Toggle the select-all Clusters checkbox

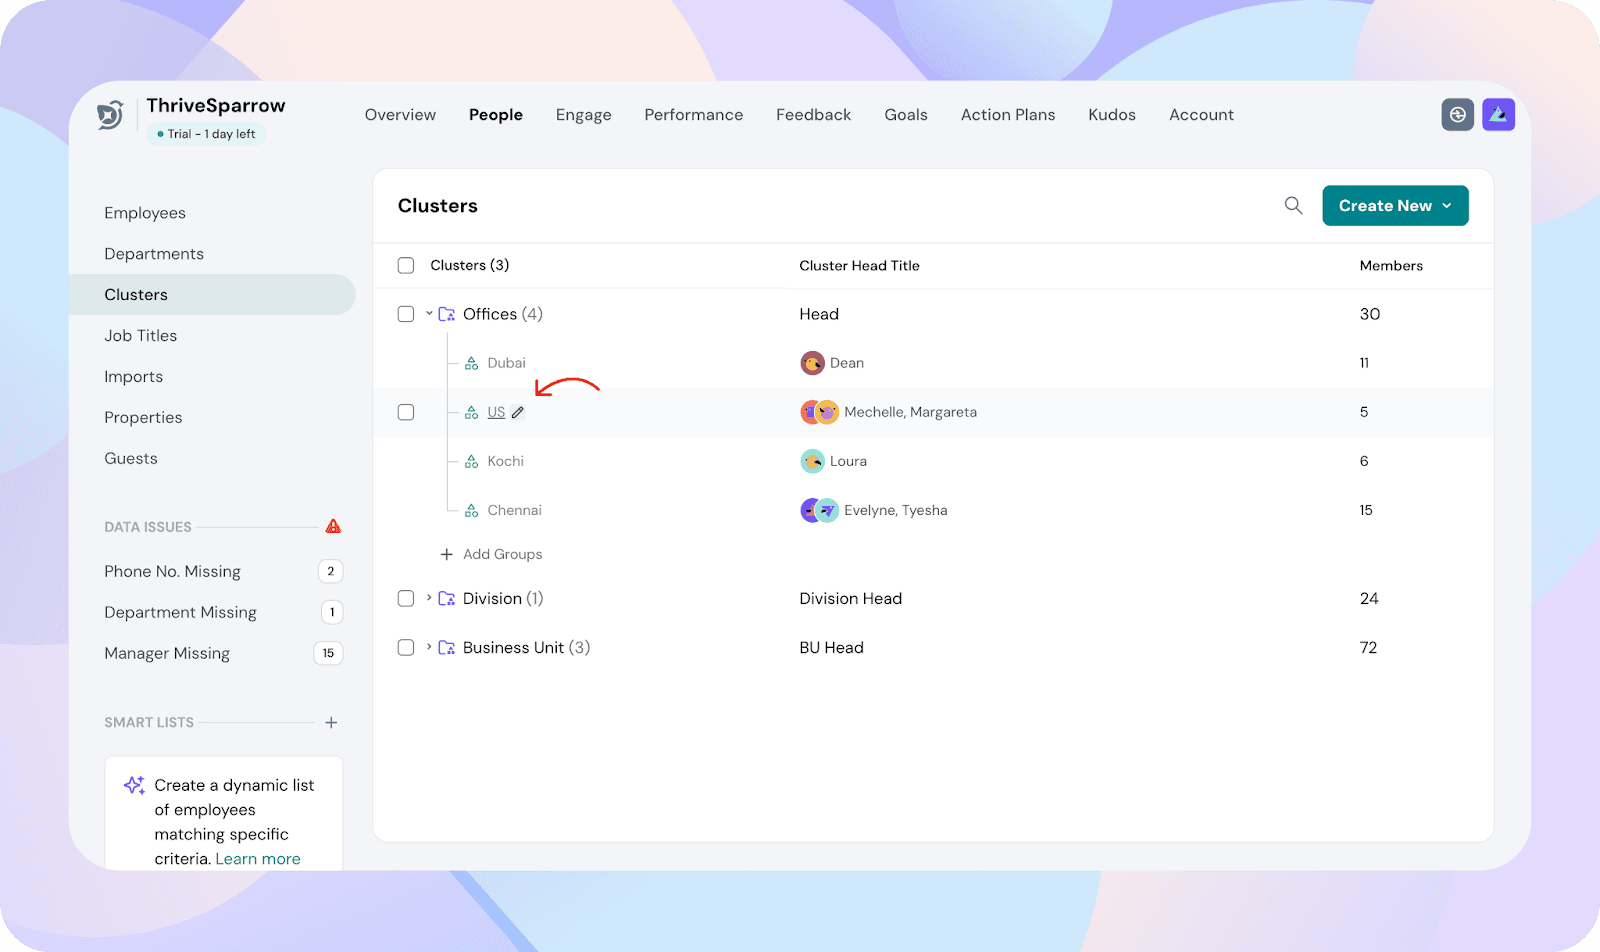click(x=406, y=265)
